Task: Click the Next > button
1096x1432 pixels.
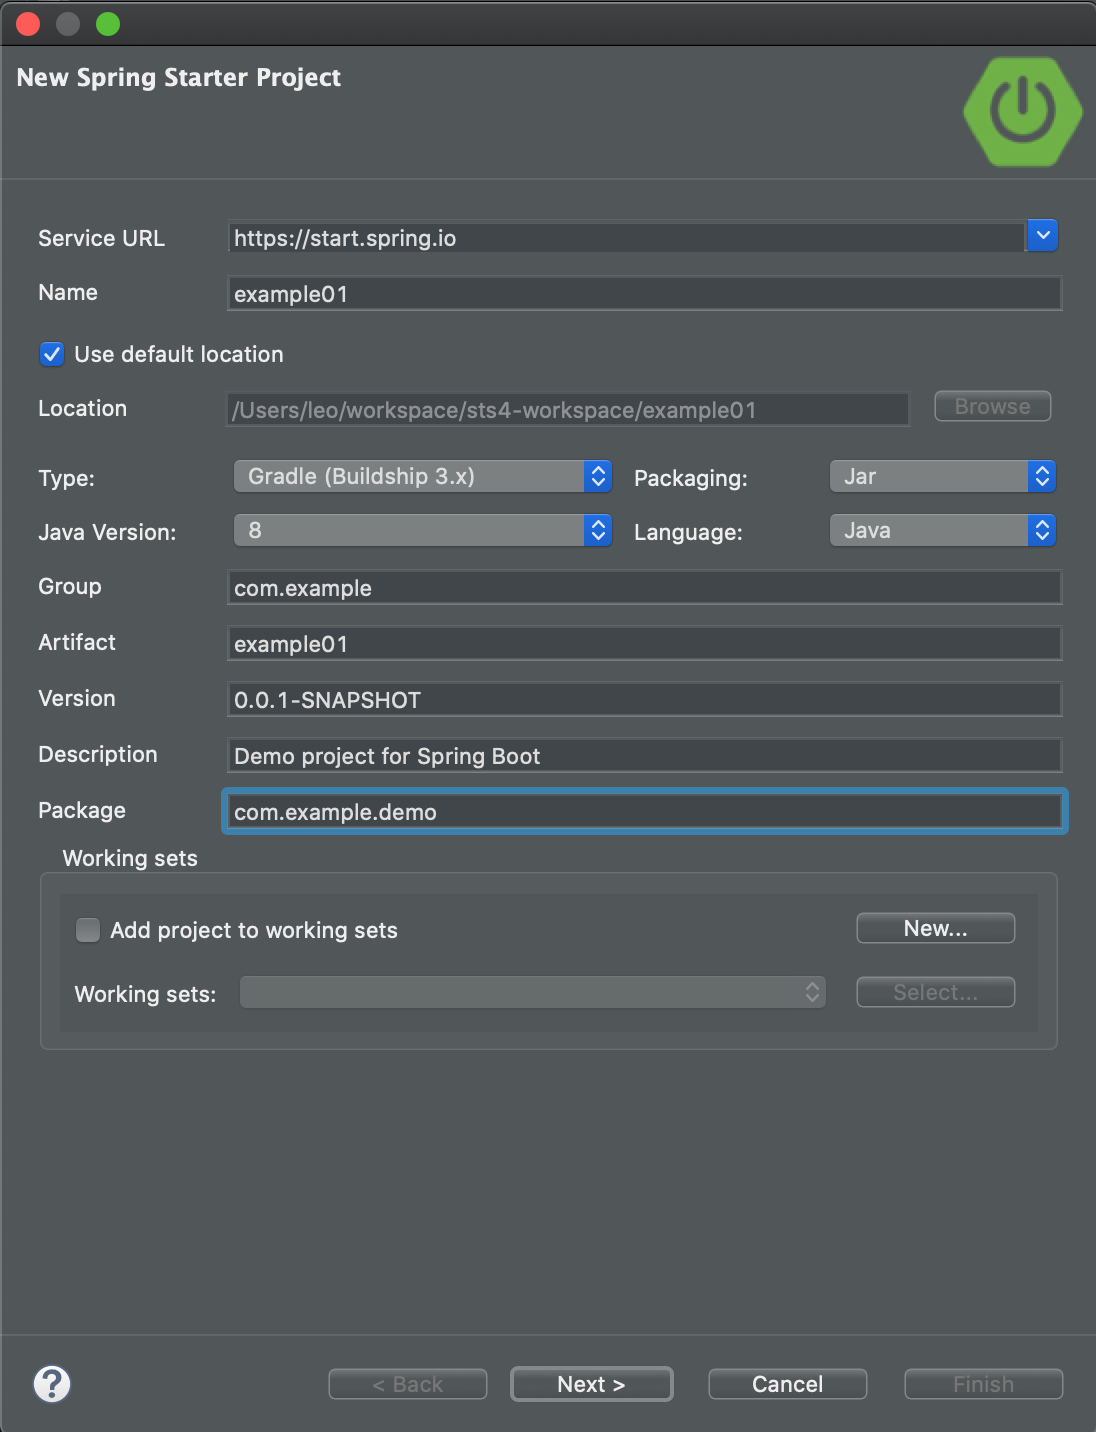Action: (x=592, y=1384)
